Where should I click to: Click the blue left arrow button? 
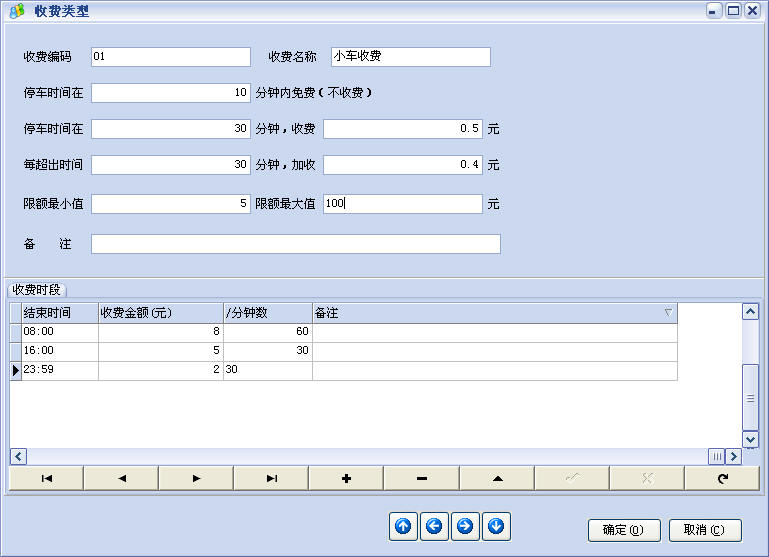pos(434,526)
